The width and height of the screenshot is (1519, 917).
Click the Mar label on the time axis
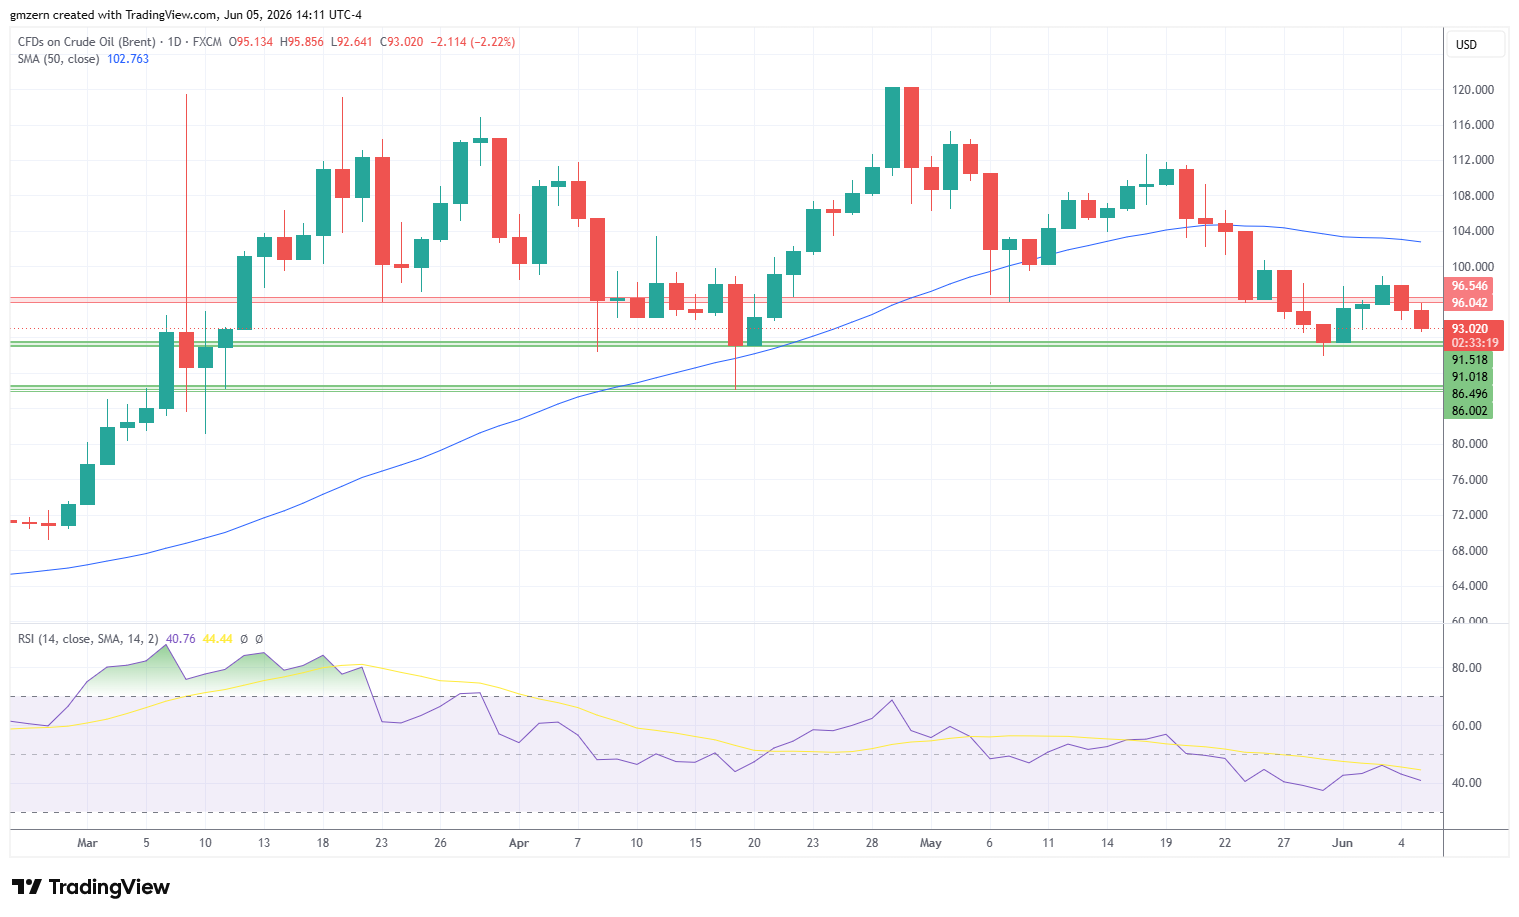click(x=88, y=843)
